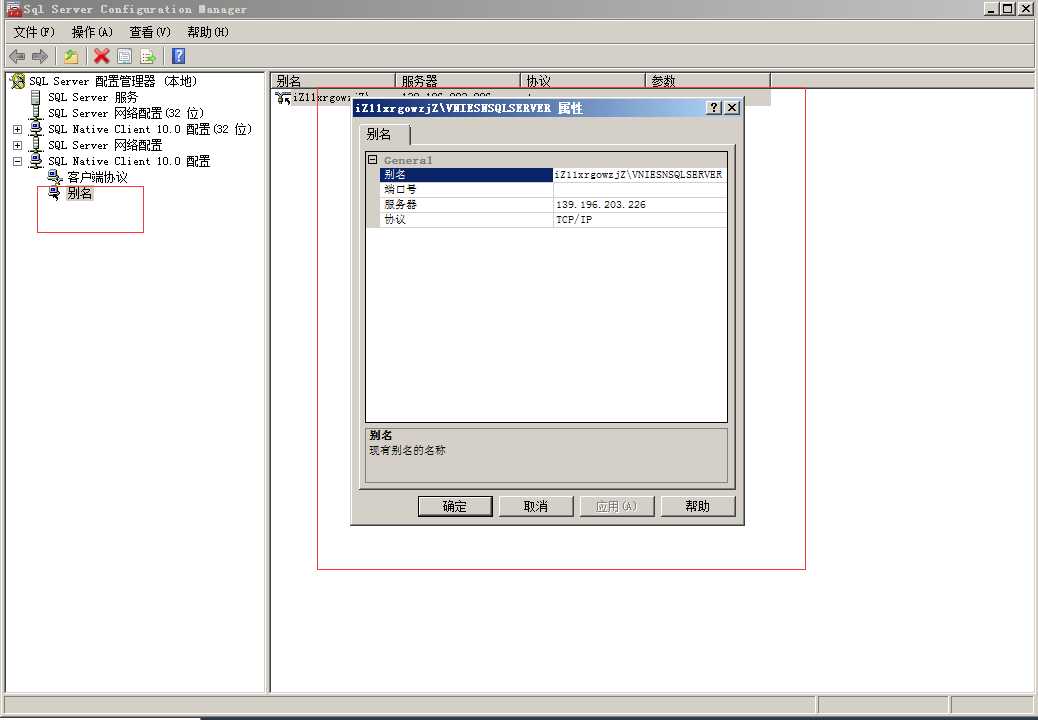Viewport: 1038px width, 720px height.
Task: Expand SQL Server 网络配置 node
Action: (18, 145)
